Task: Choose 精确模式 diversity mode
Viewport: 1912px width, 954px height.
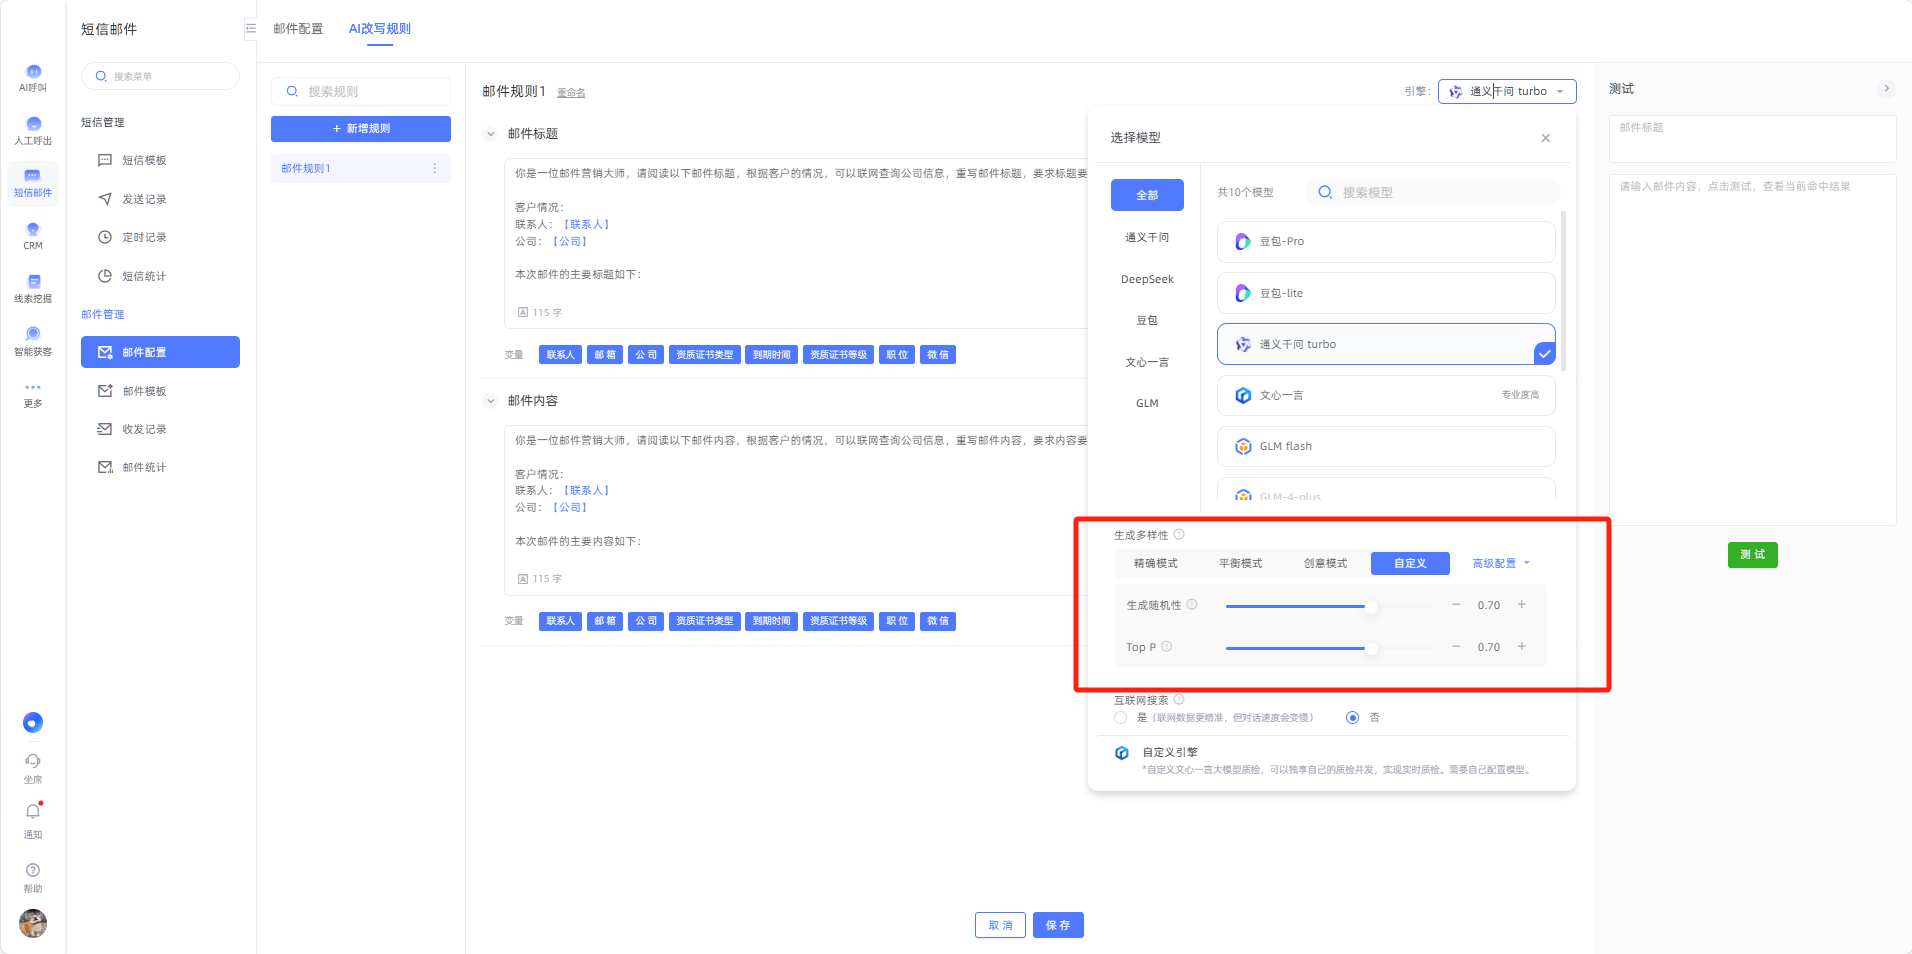Action: click(1156, 564)
